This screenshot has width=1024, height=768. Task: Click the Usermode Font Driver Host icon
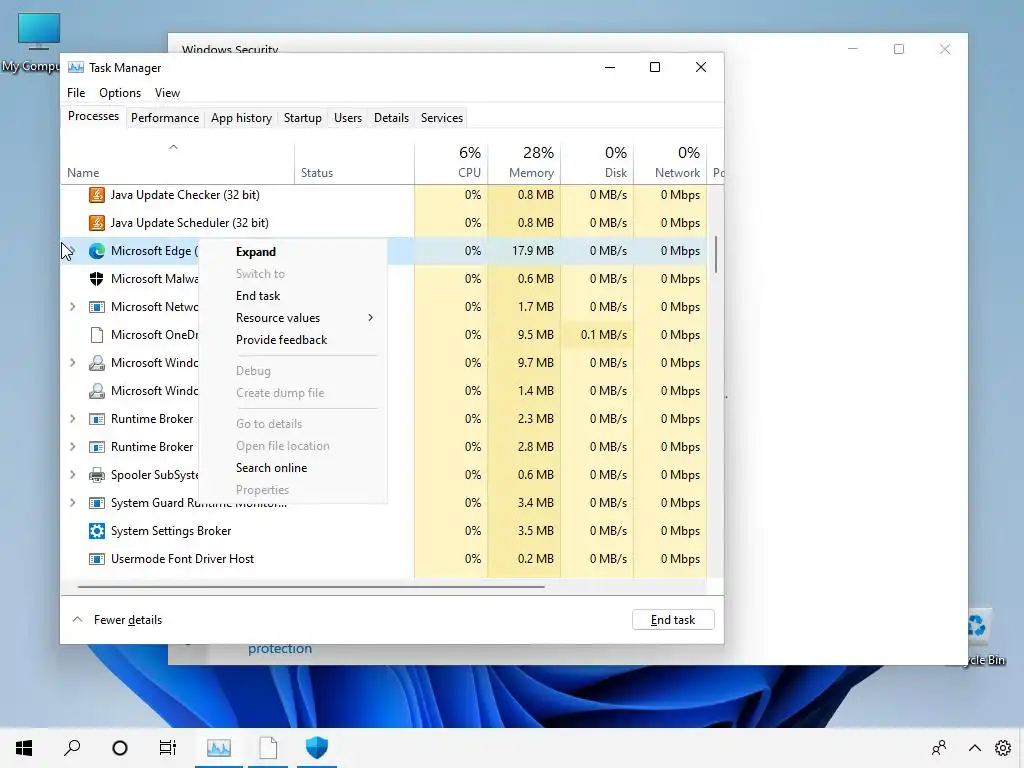(x=97, y=559)
